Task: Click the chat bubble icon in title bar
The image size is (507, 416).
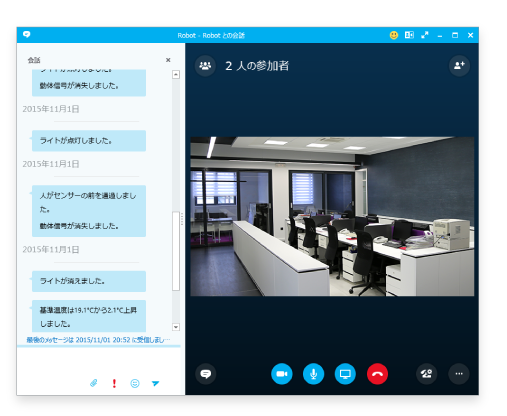Action: [27, 34]
